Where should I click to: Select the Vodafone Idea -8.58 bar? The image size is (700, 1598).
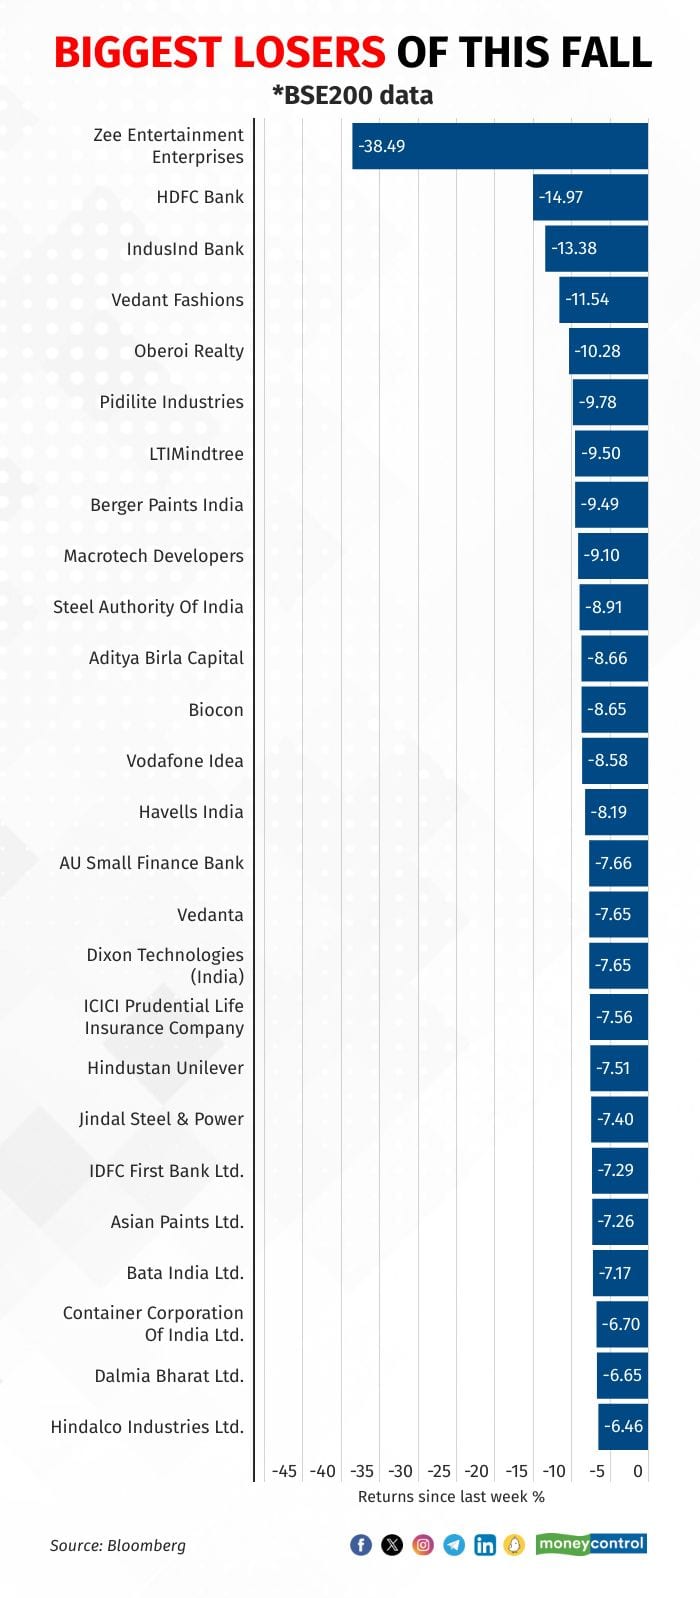coord(614,760)
